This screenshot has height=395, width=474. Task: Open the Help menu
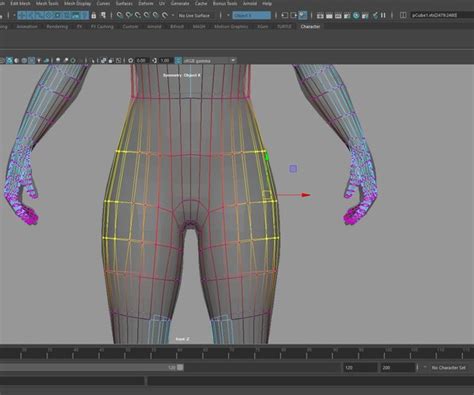click(x=267, y=3)
